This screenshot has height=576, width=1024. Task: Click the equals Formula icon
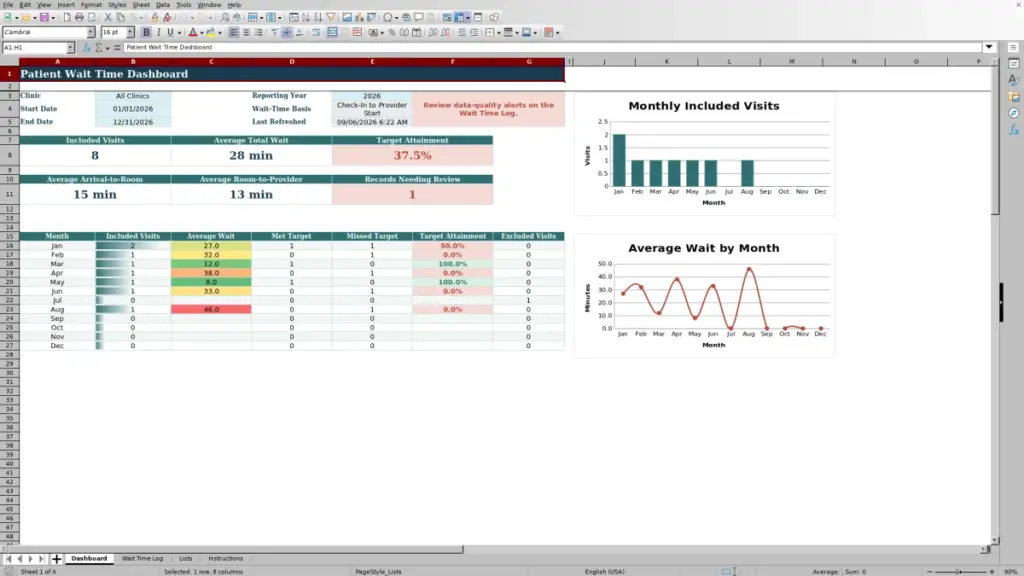click(x=117, y=47)
